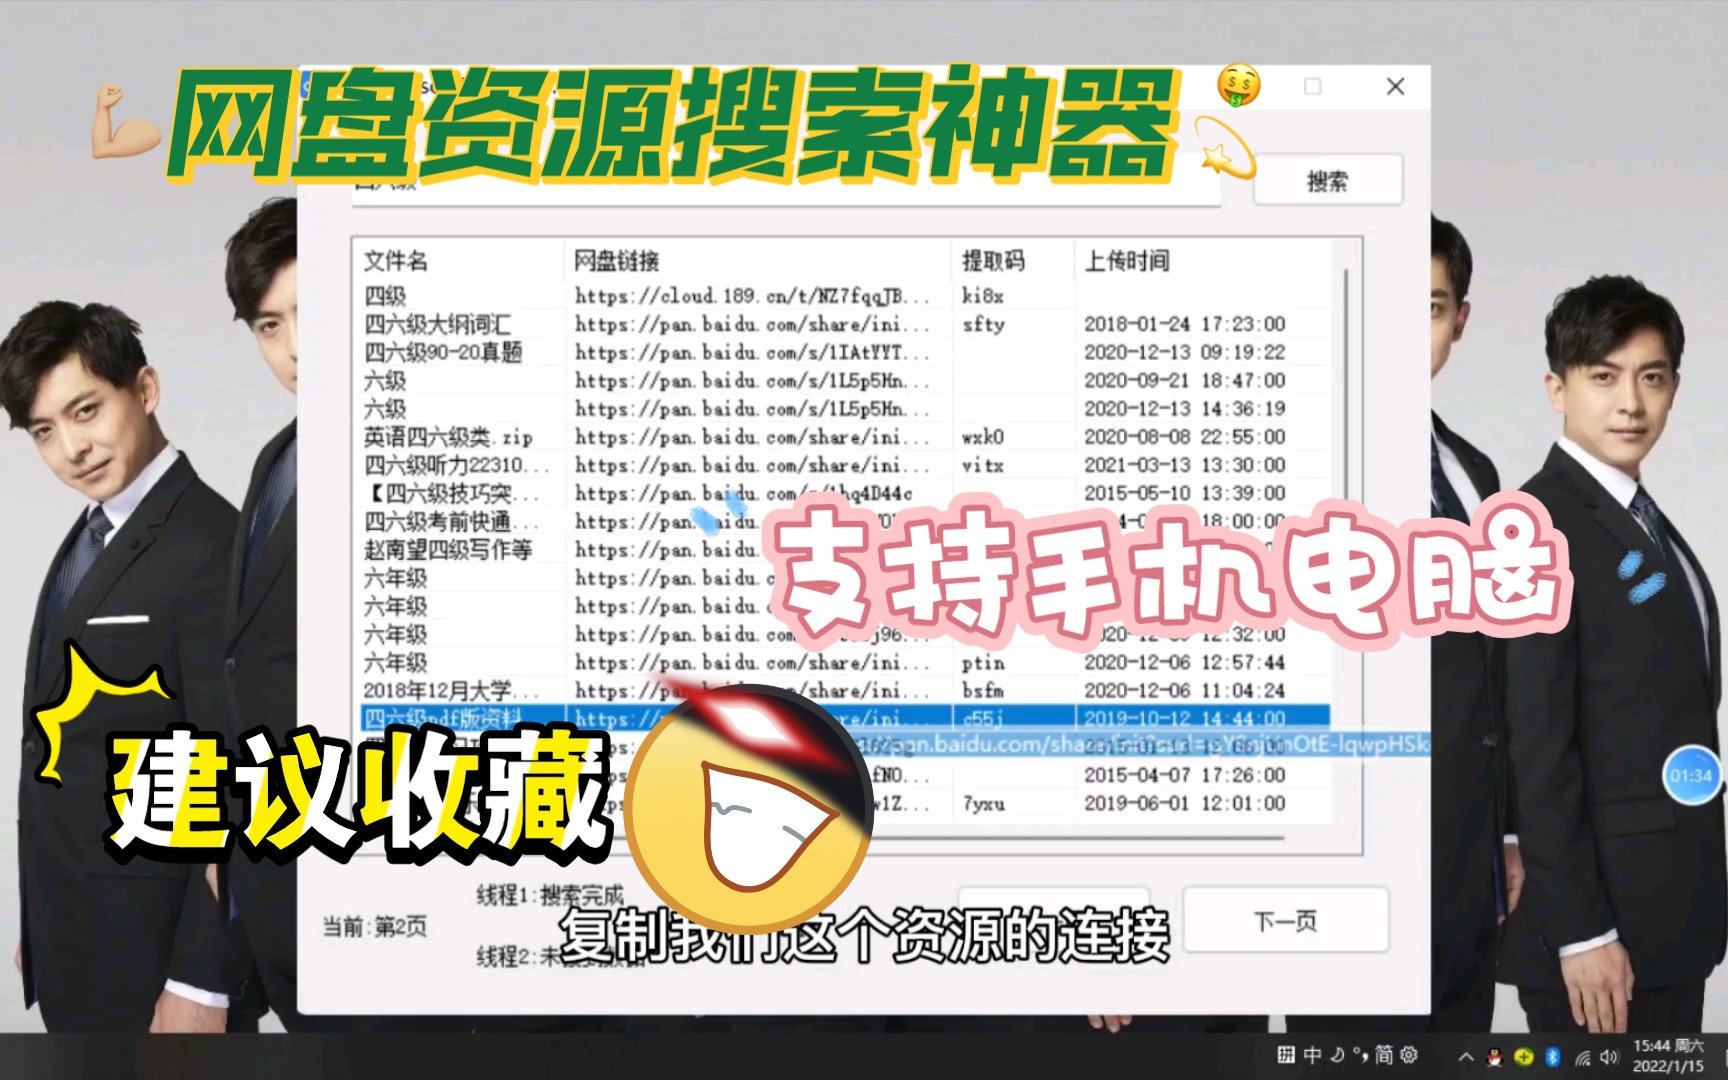Expand hidden tray icons with the chevron
This screenshot has height=1080, width=1728.
pyautogui.click(x=1465, y=1056)
